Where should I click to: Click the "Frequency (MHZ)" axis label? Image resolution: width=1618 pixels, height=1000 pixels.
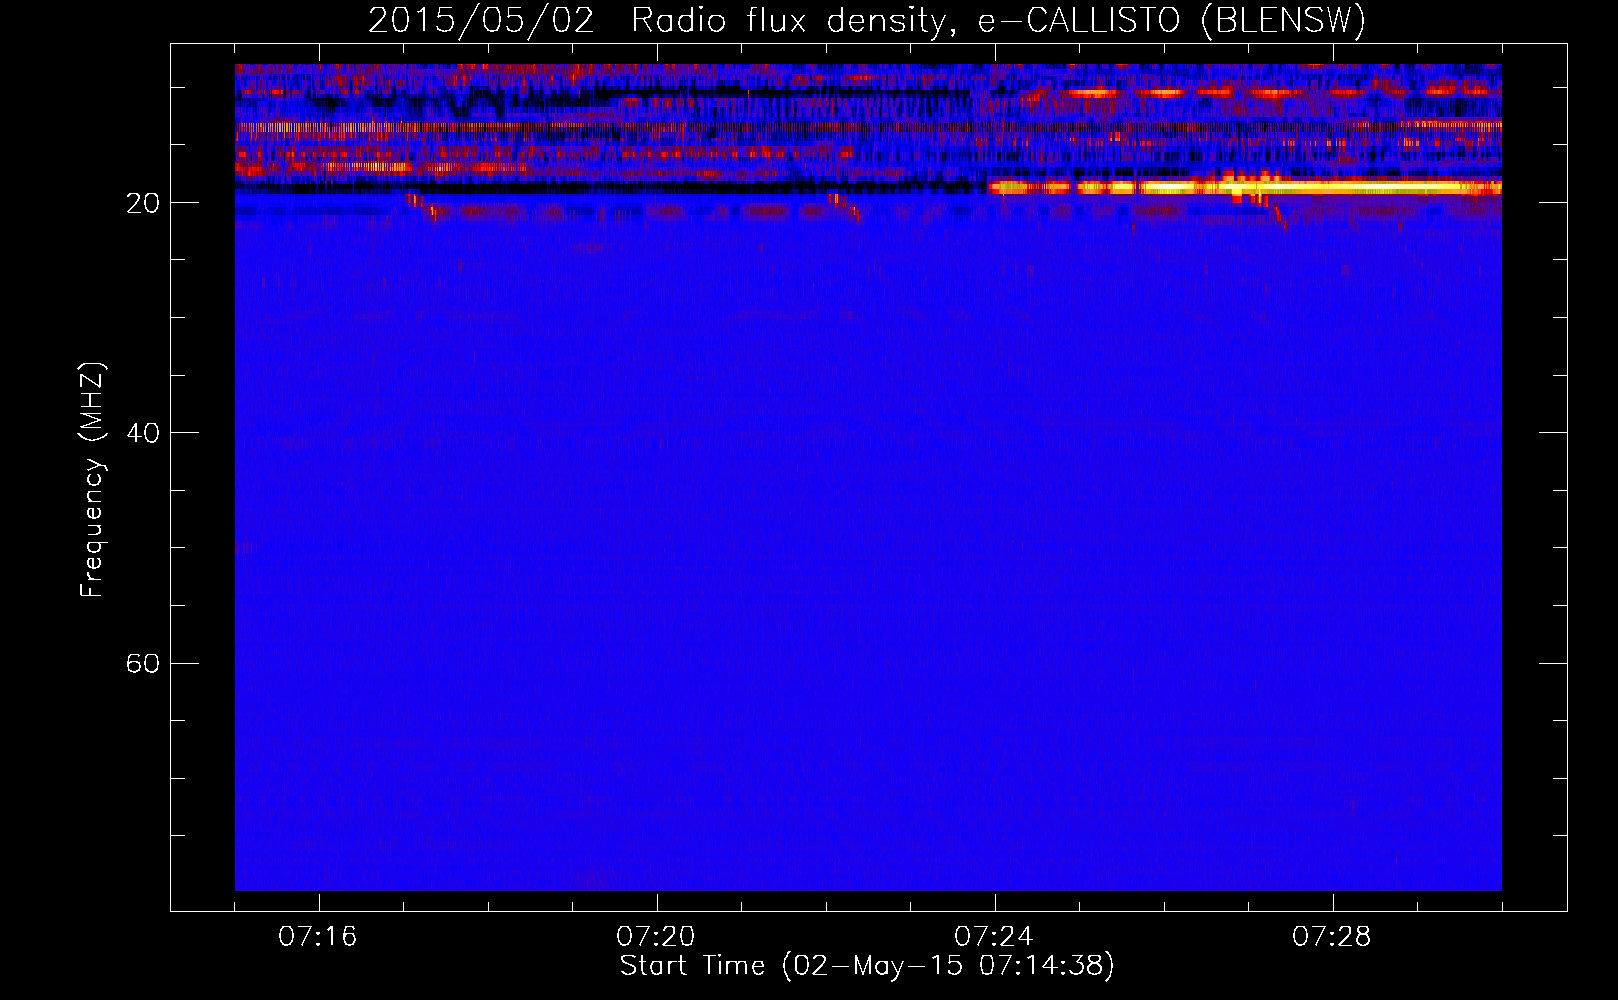click(92, 480)
